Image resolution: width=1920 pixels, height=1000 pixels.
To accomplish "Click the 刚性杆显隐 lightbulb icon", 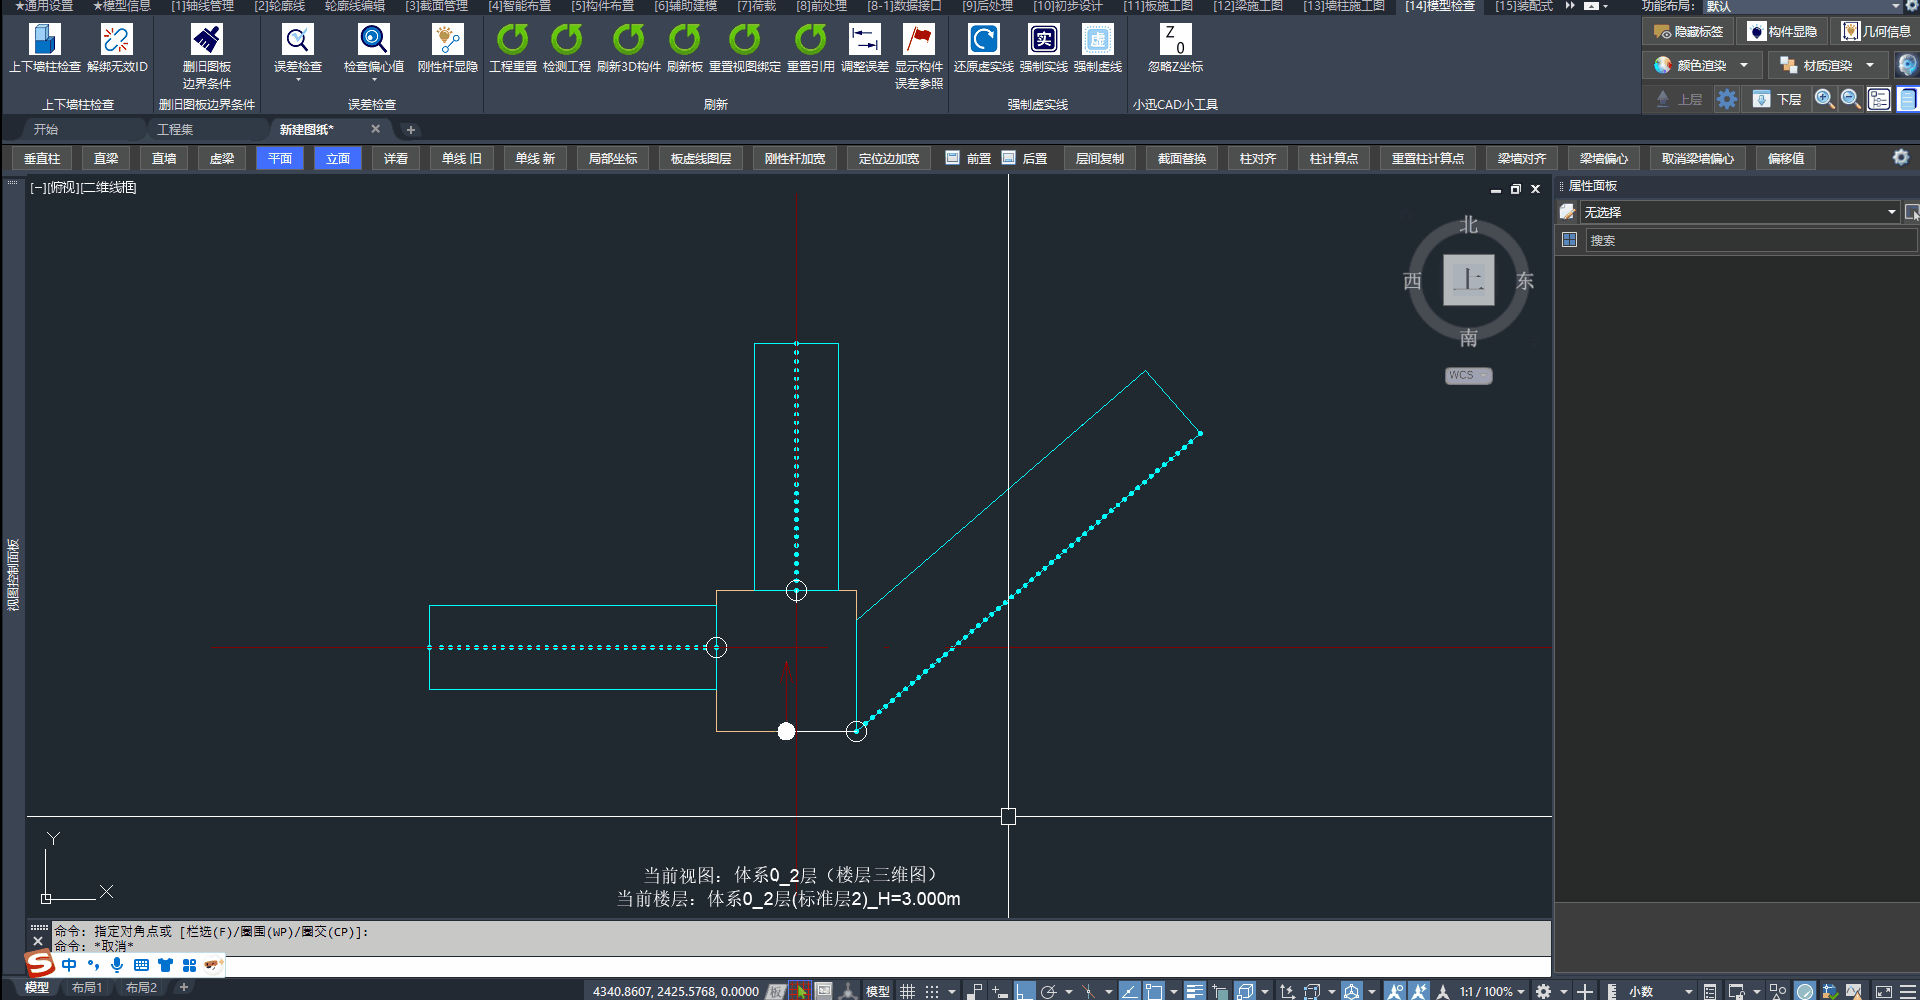I will point(447,40).
